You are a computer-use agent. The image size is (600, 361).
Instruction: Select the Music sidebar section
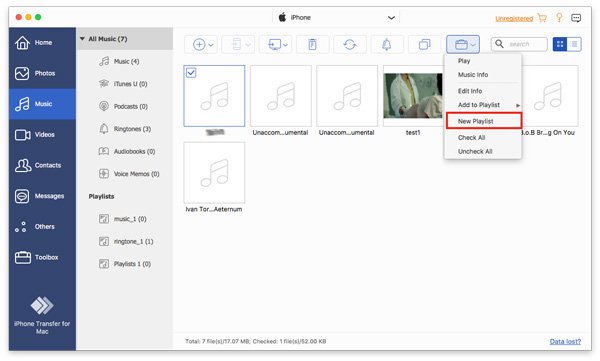pyautogui.click(x=42, y=104)
